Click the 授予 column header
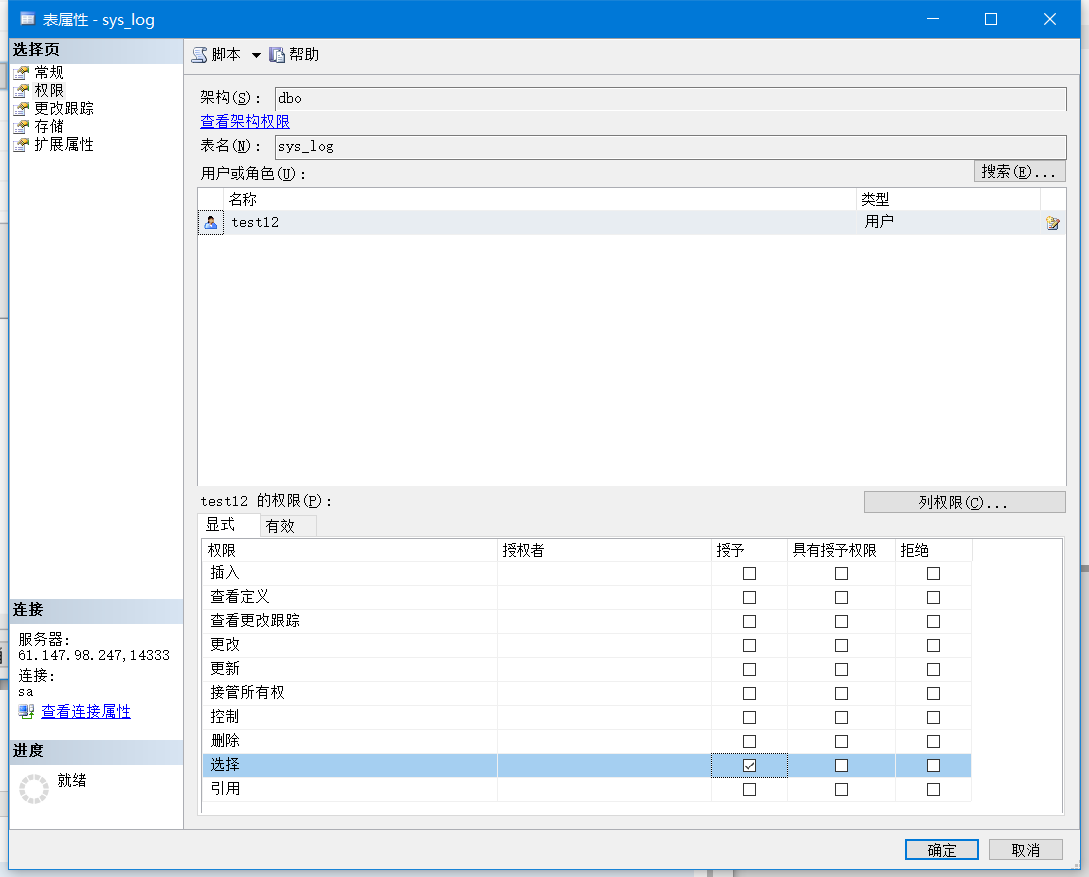This screenshot has height=877, width=1089. (749, 551)
